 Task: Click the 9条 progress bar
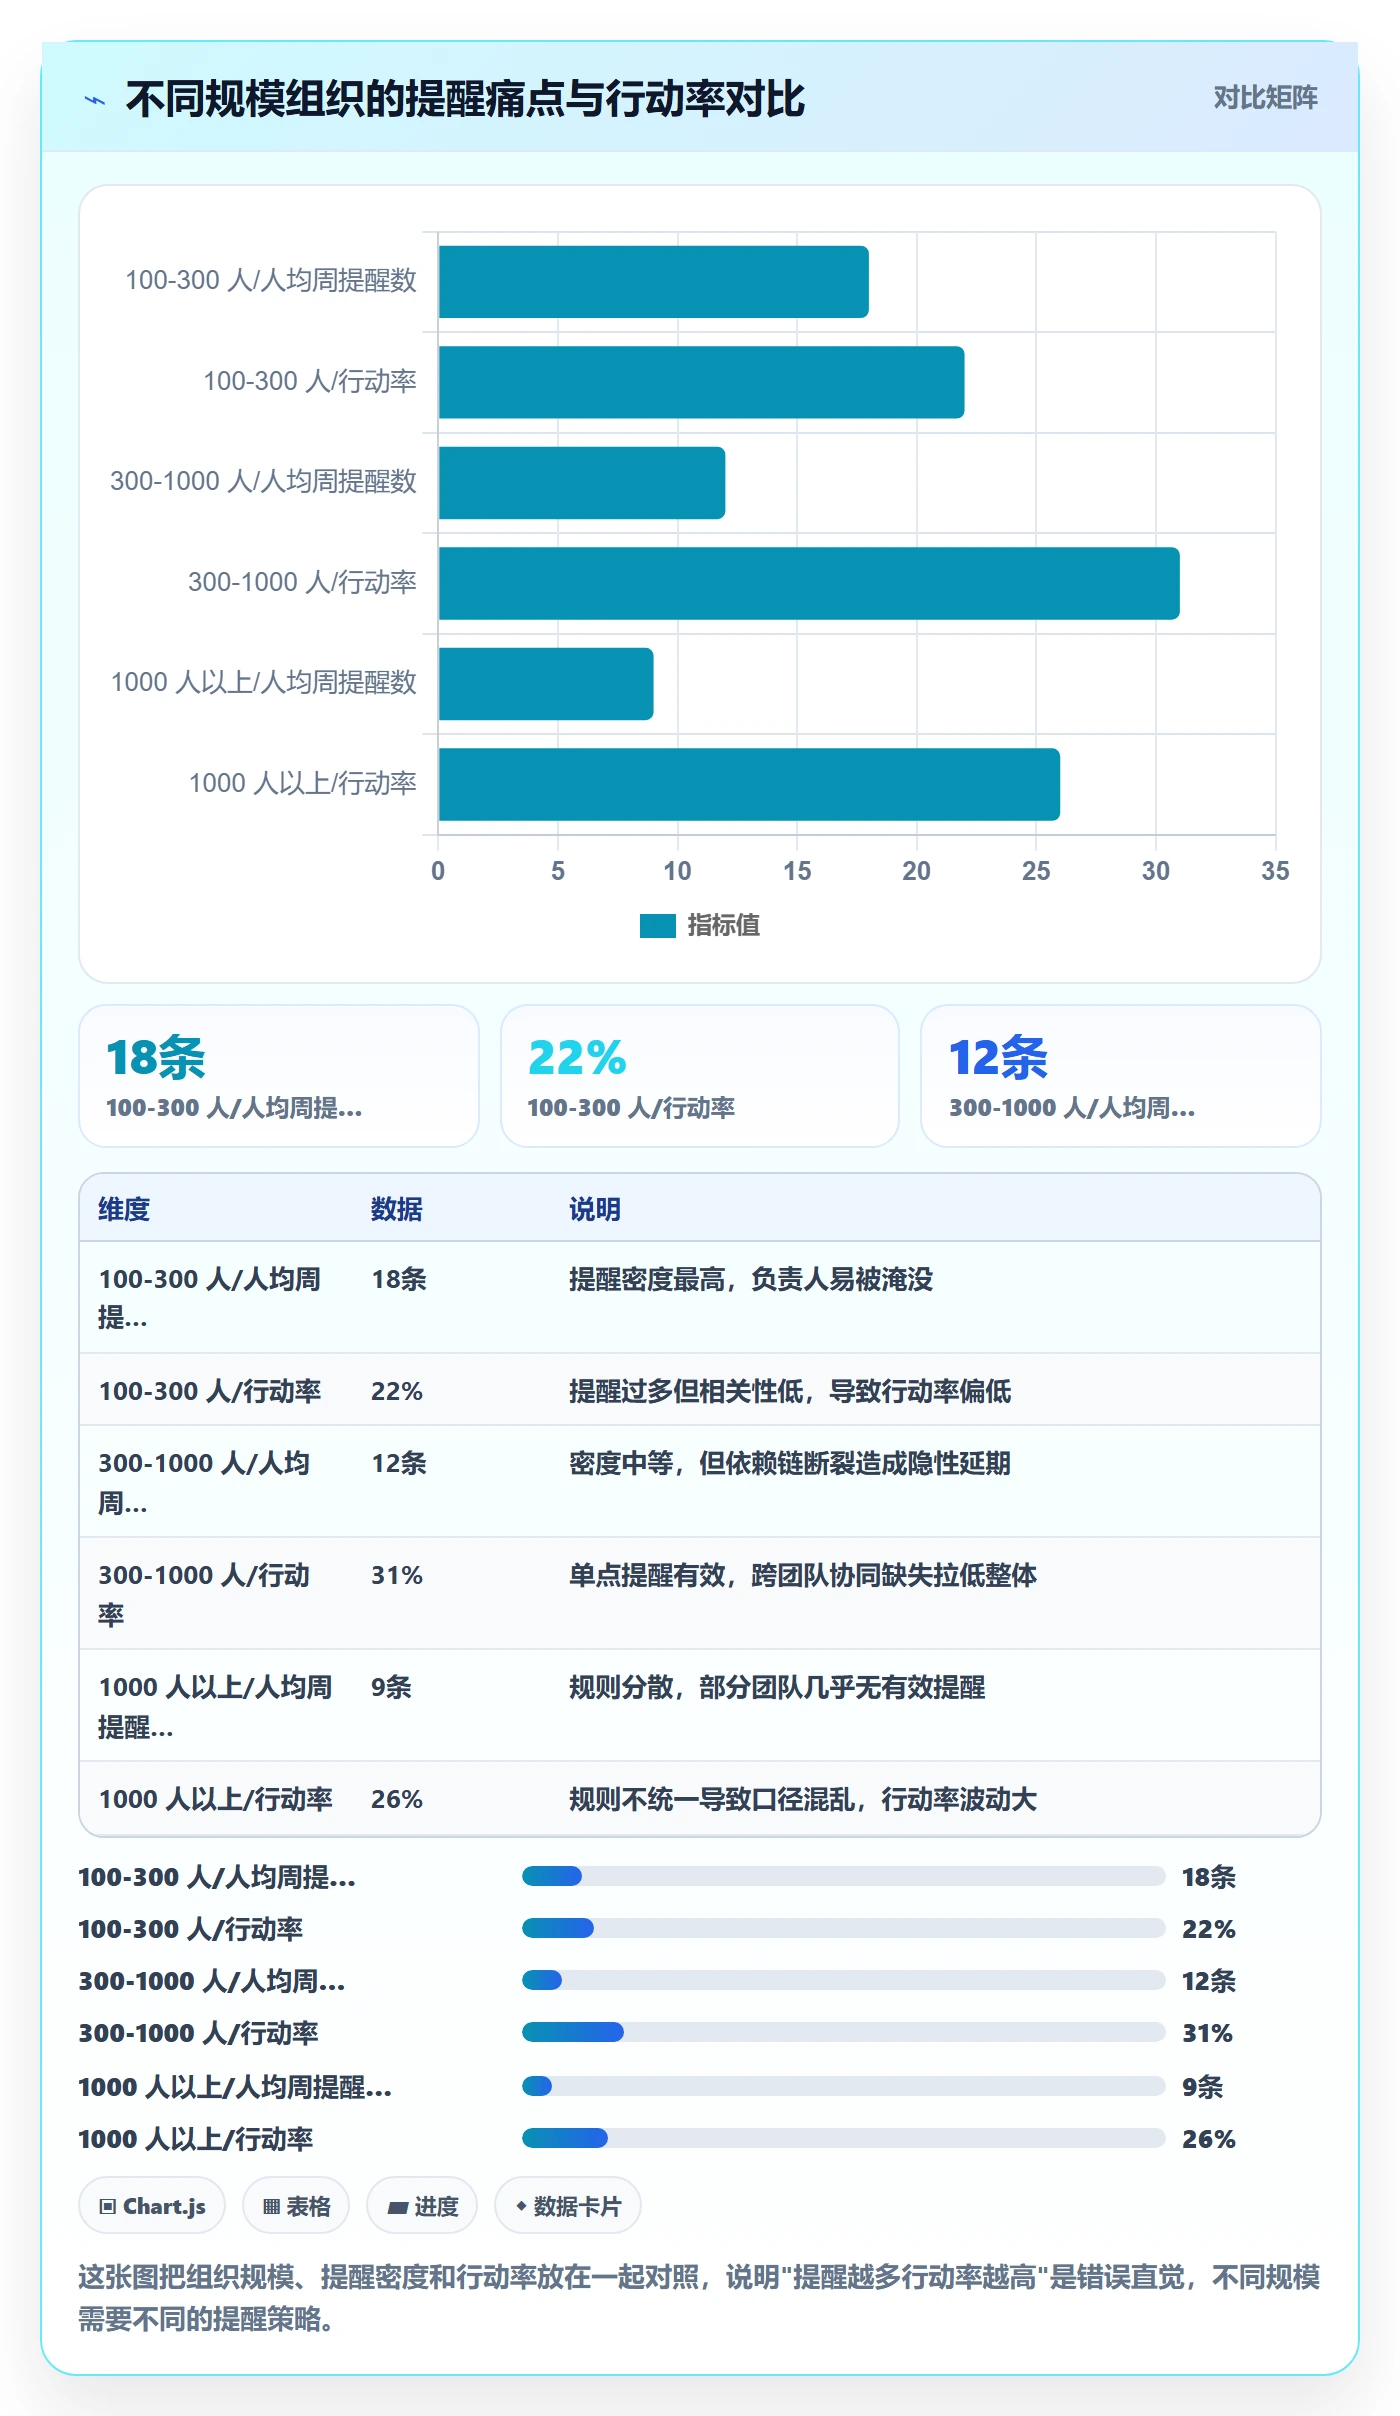click(x=844, y=2086)
